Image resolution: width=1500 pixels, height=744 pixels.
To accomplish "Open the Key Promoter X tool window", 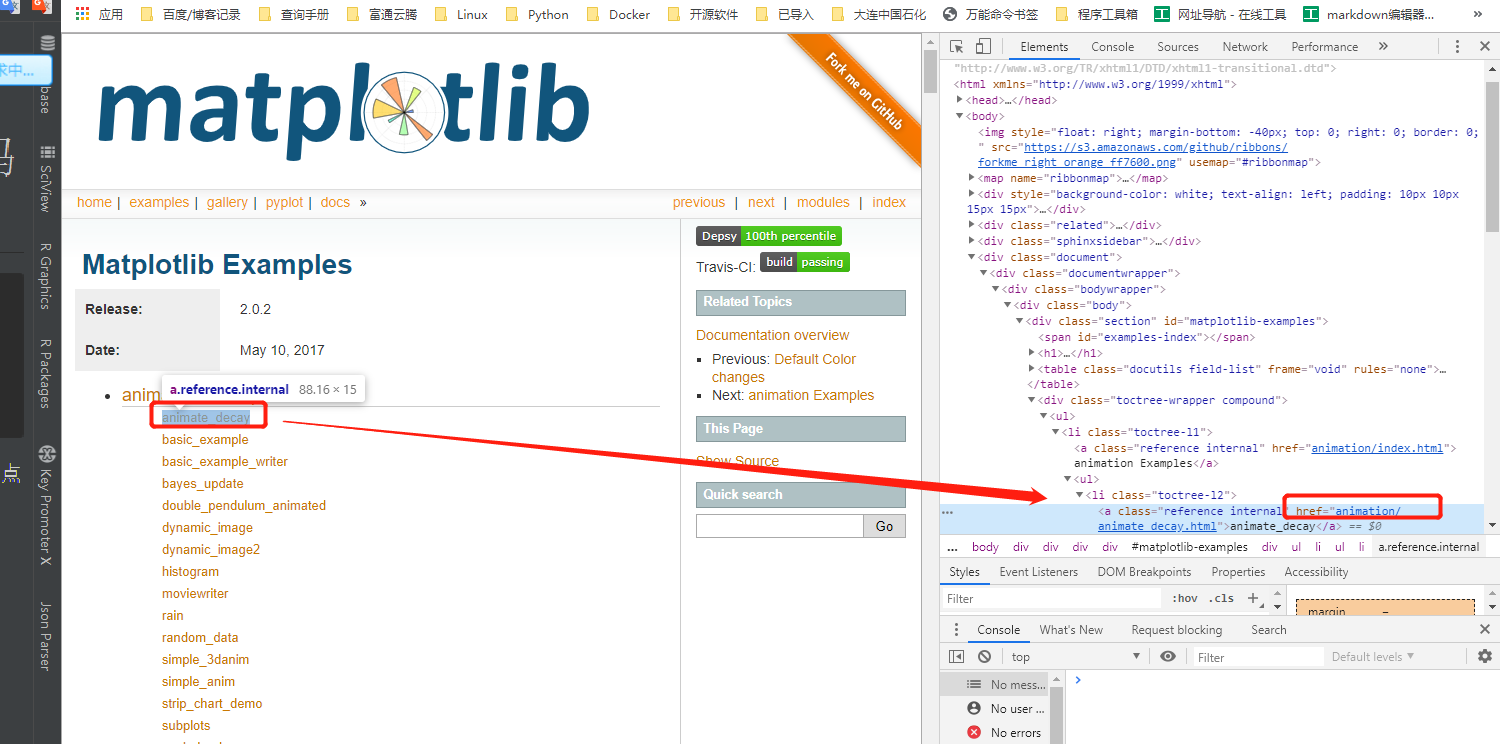I will [x=46, y=506].
